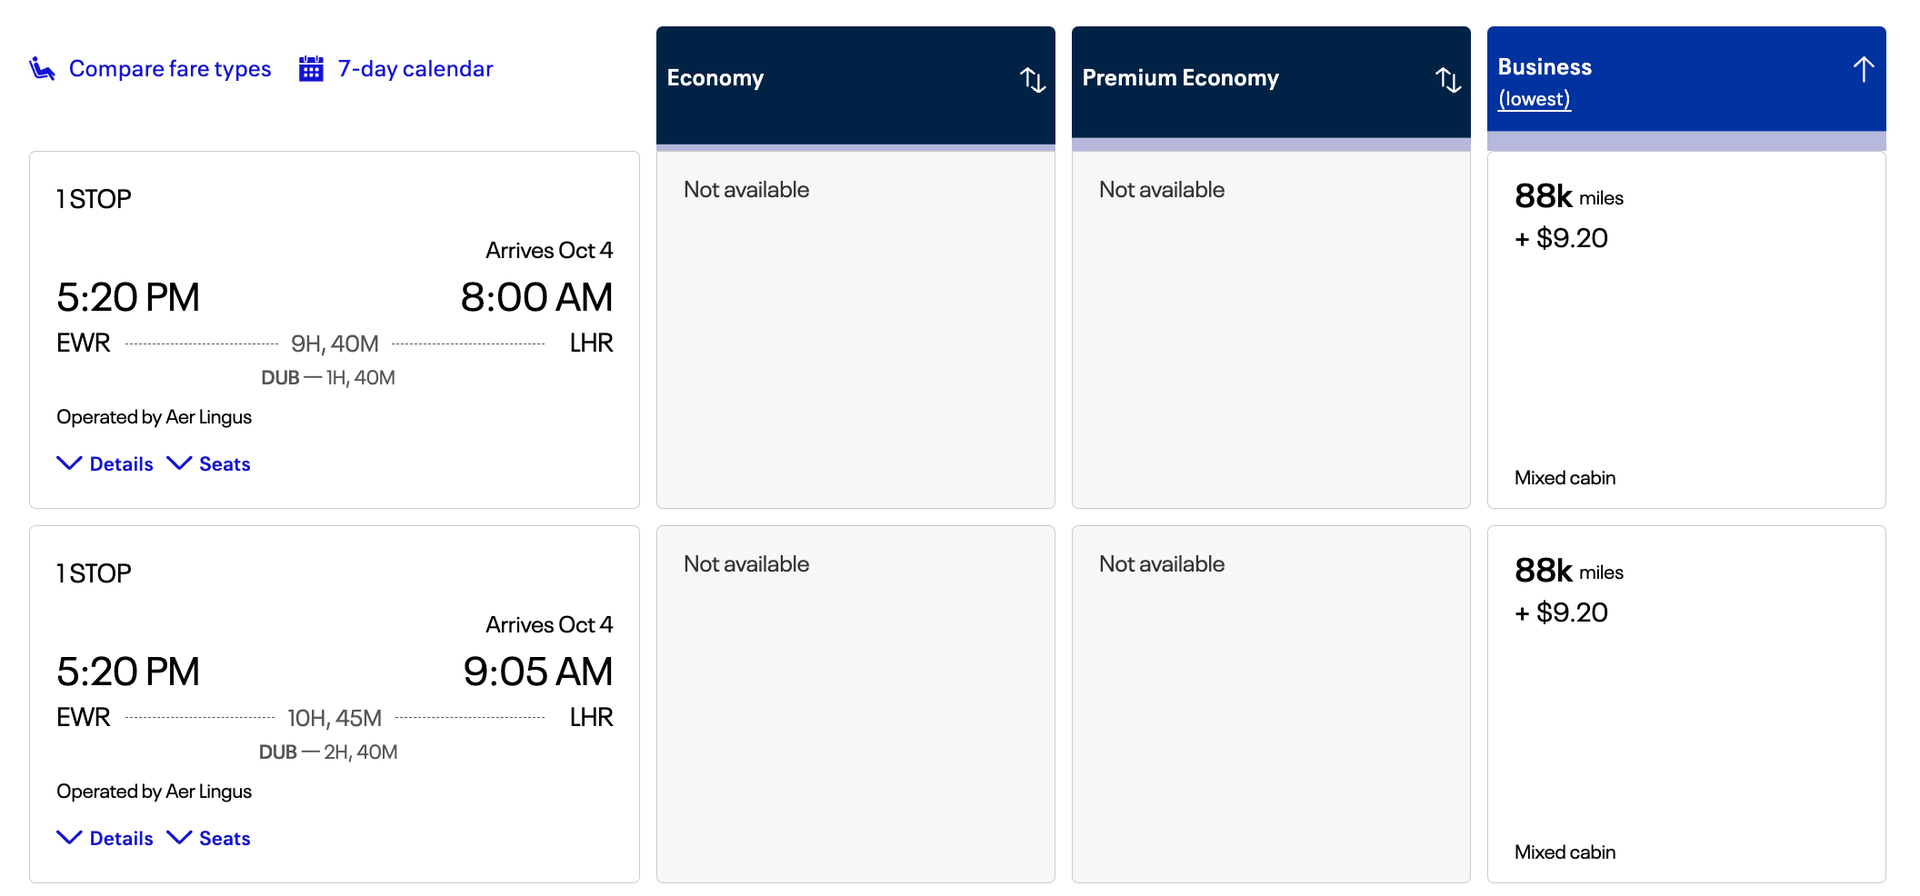Click the sort arrows in Premium Economy header

1447,80
